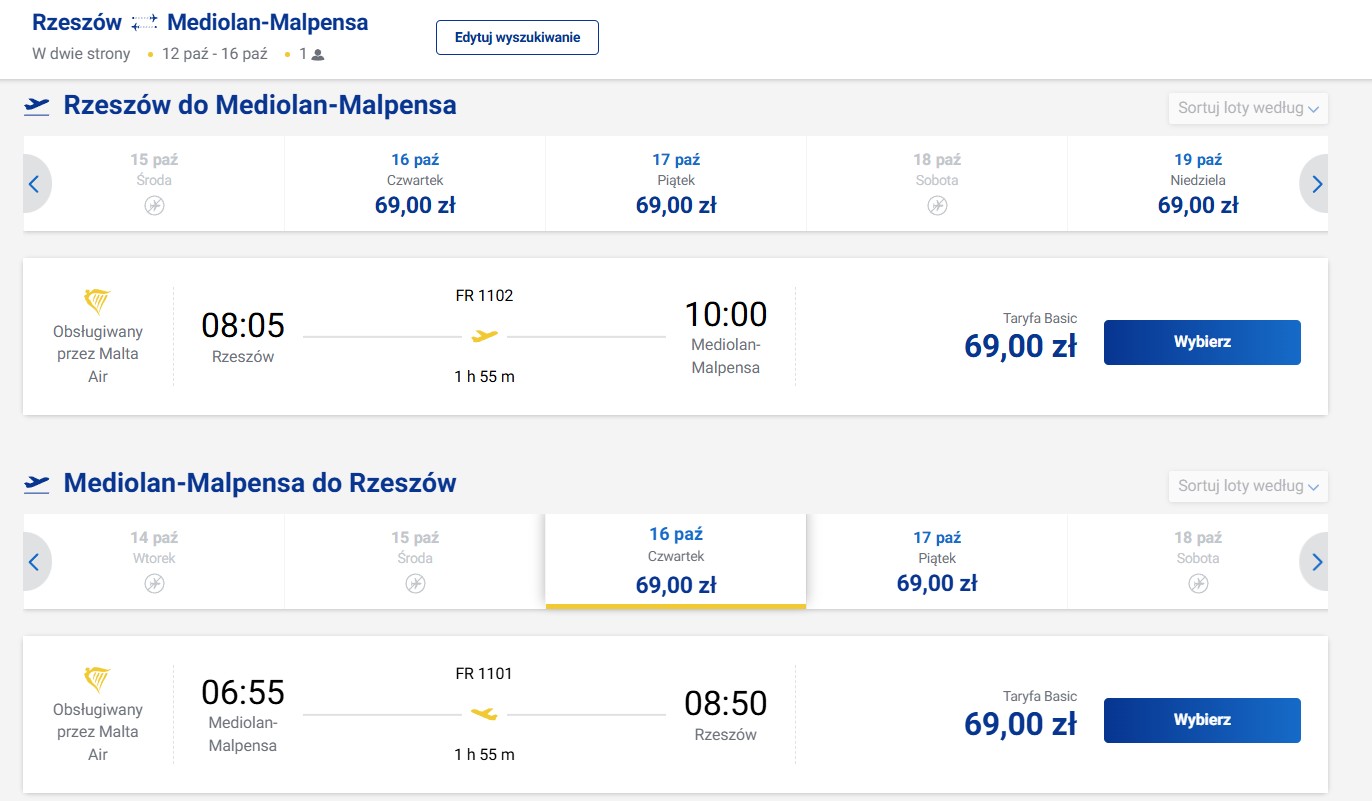
Task: Click no-flight icon under outbound 18 paź
Action: click(937, 205)
